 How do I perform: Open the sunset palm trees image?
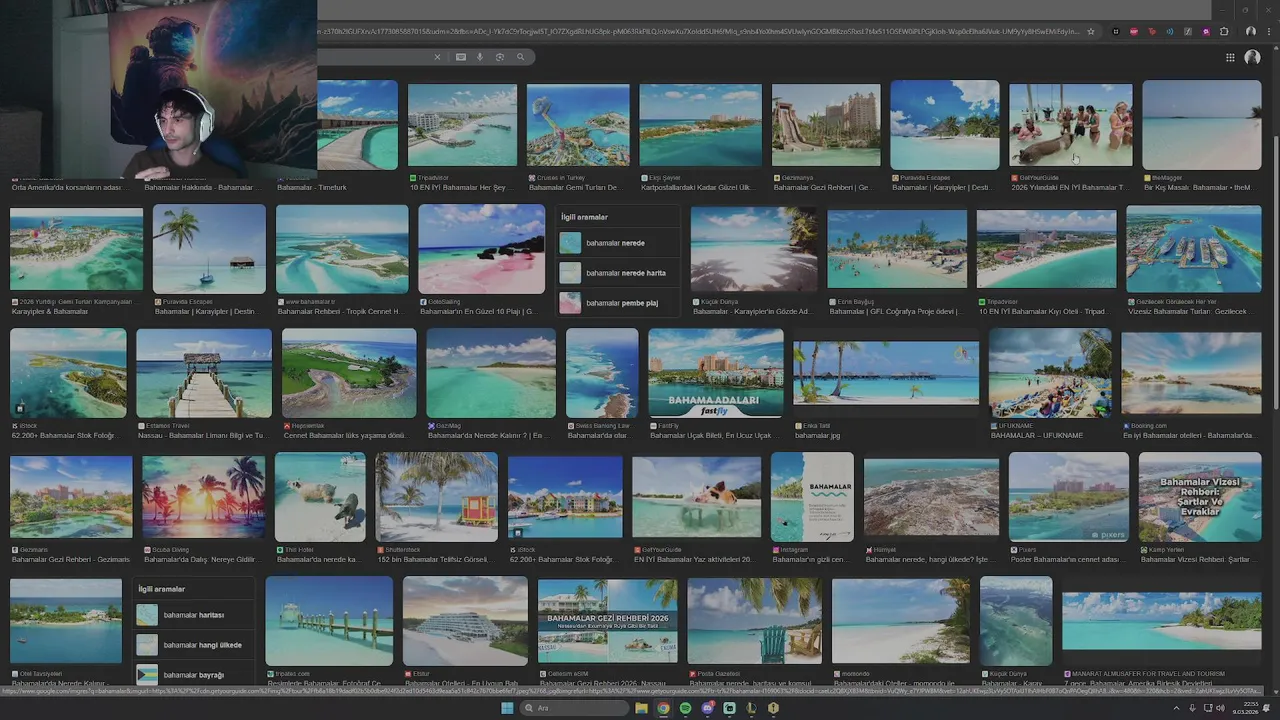click(x=204, y=497)
